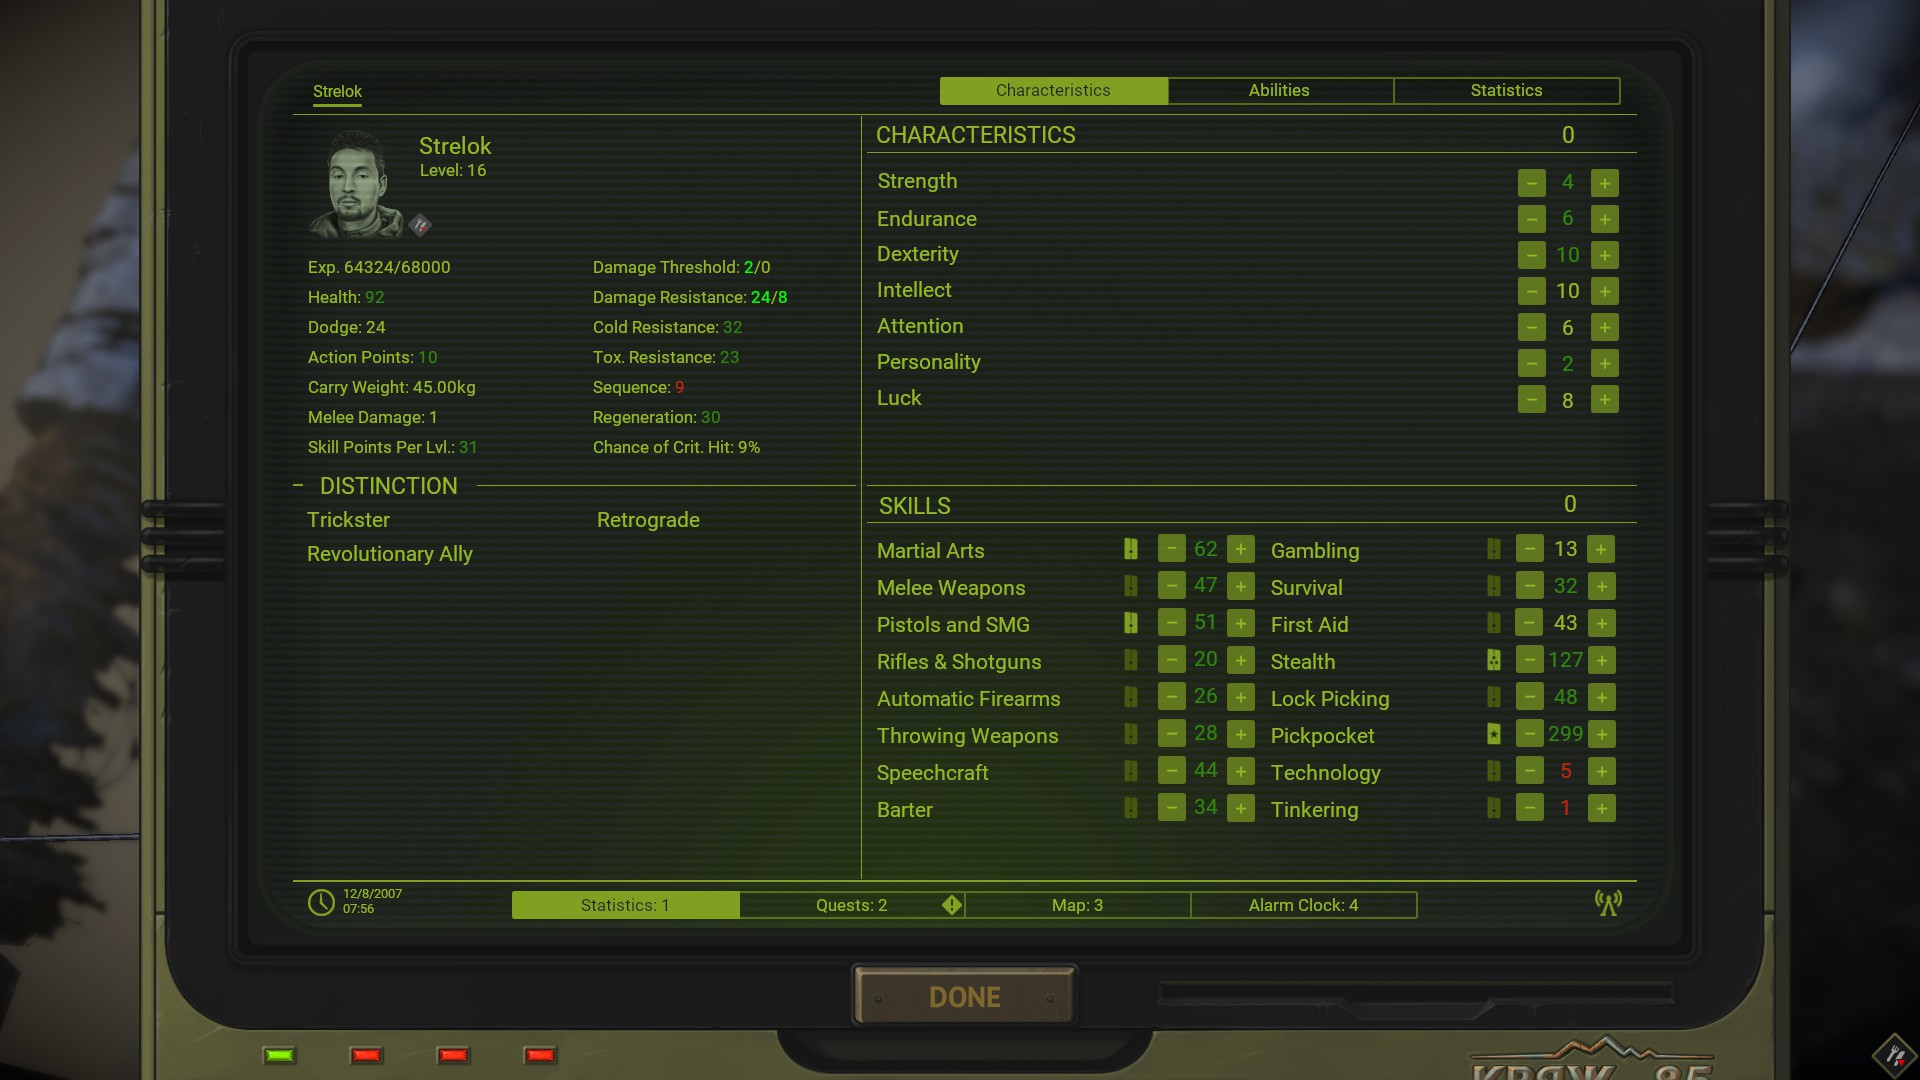Viewport: 1920px width, 1080px height.
Task: Select the Trickster distinction
Action: pyautogui.click(x=348, y=520)
